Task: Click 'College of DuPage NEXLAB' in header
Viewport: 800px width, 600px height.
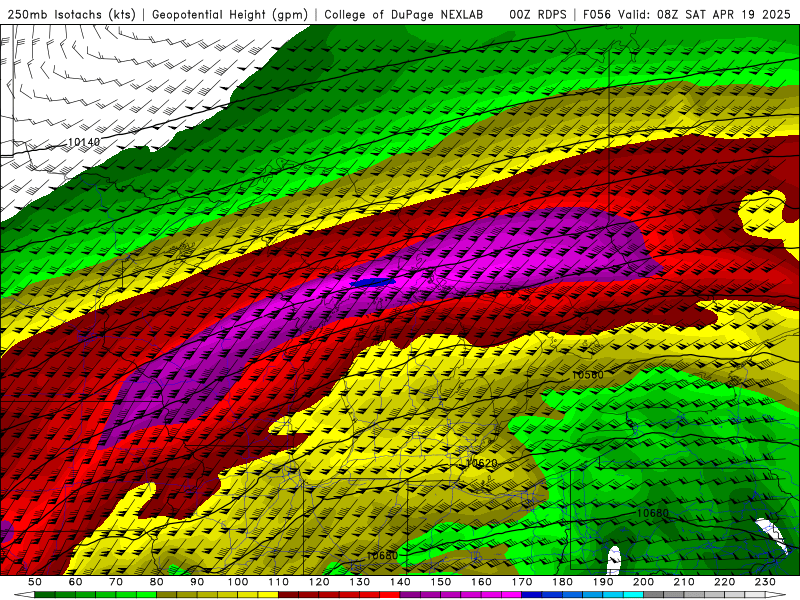Action: click(404, 14)
